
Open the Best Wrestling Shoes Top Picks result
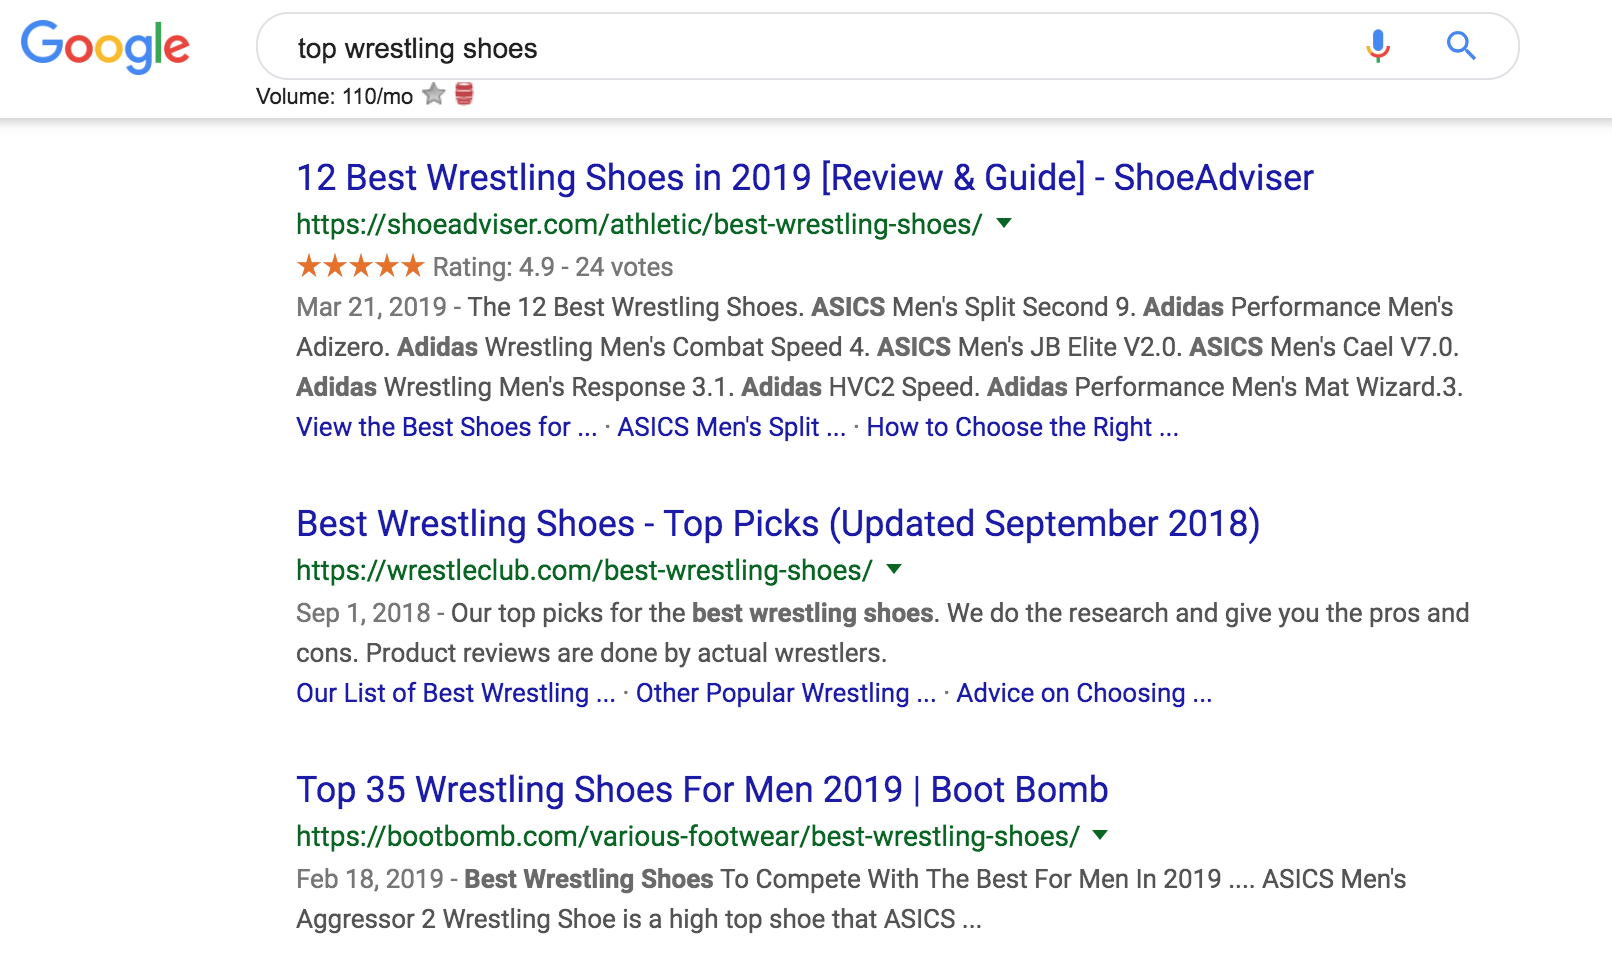pyautogui.click(x=777, y=524)
